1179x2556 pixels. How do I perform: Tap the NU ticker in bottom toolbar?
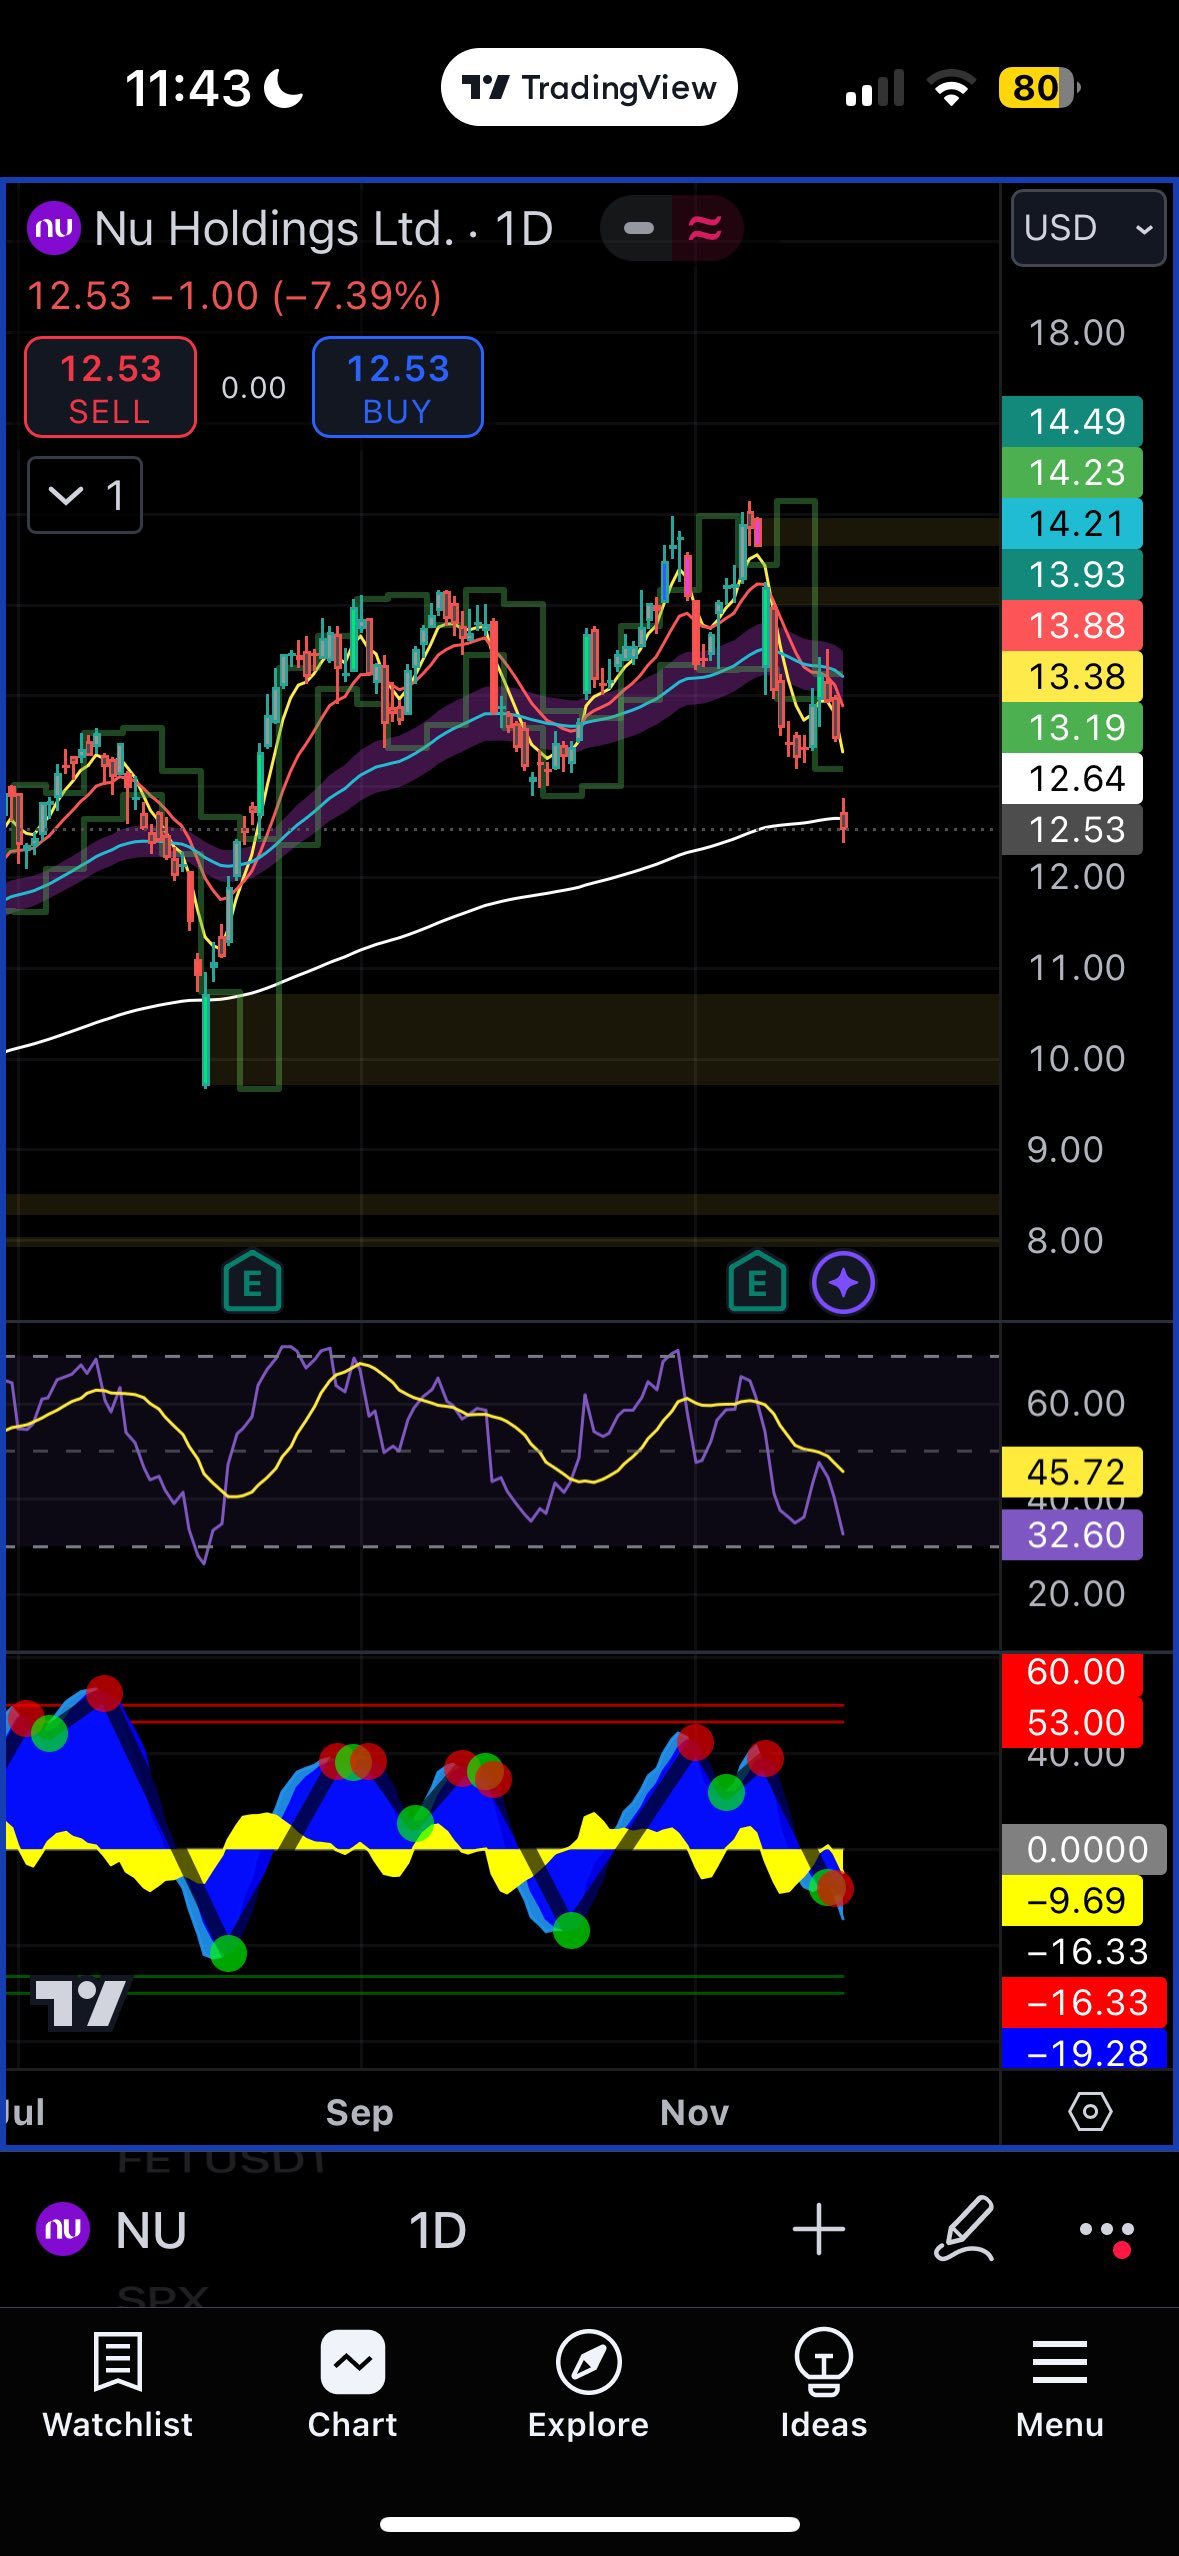151,2230
